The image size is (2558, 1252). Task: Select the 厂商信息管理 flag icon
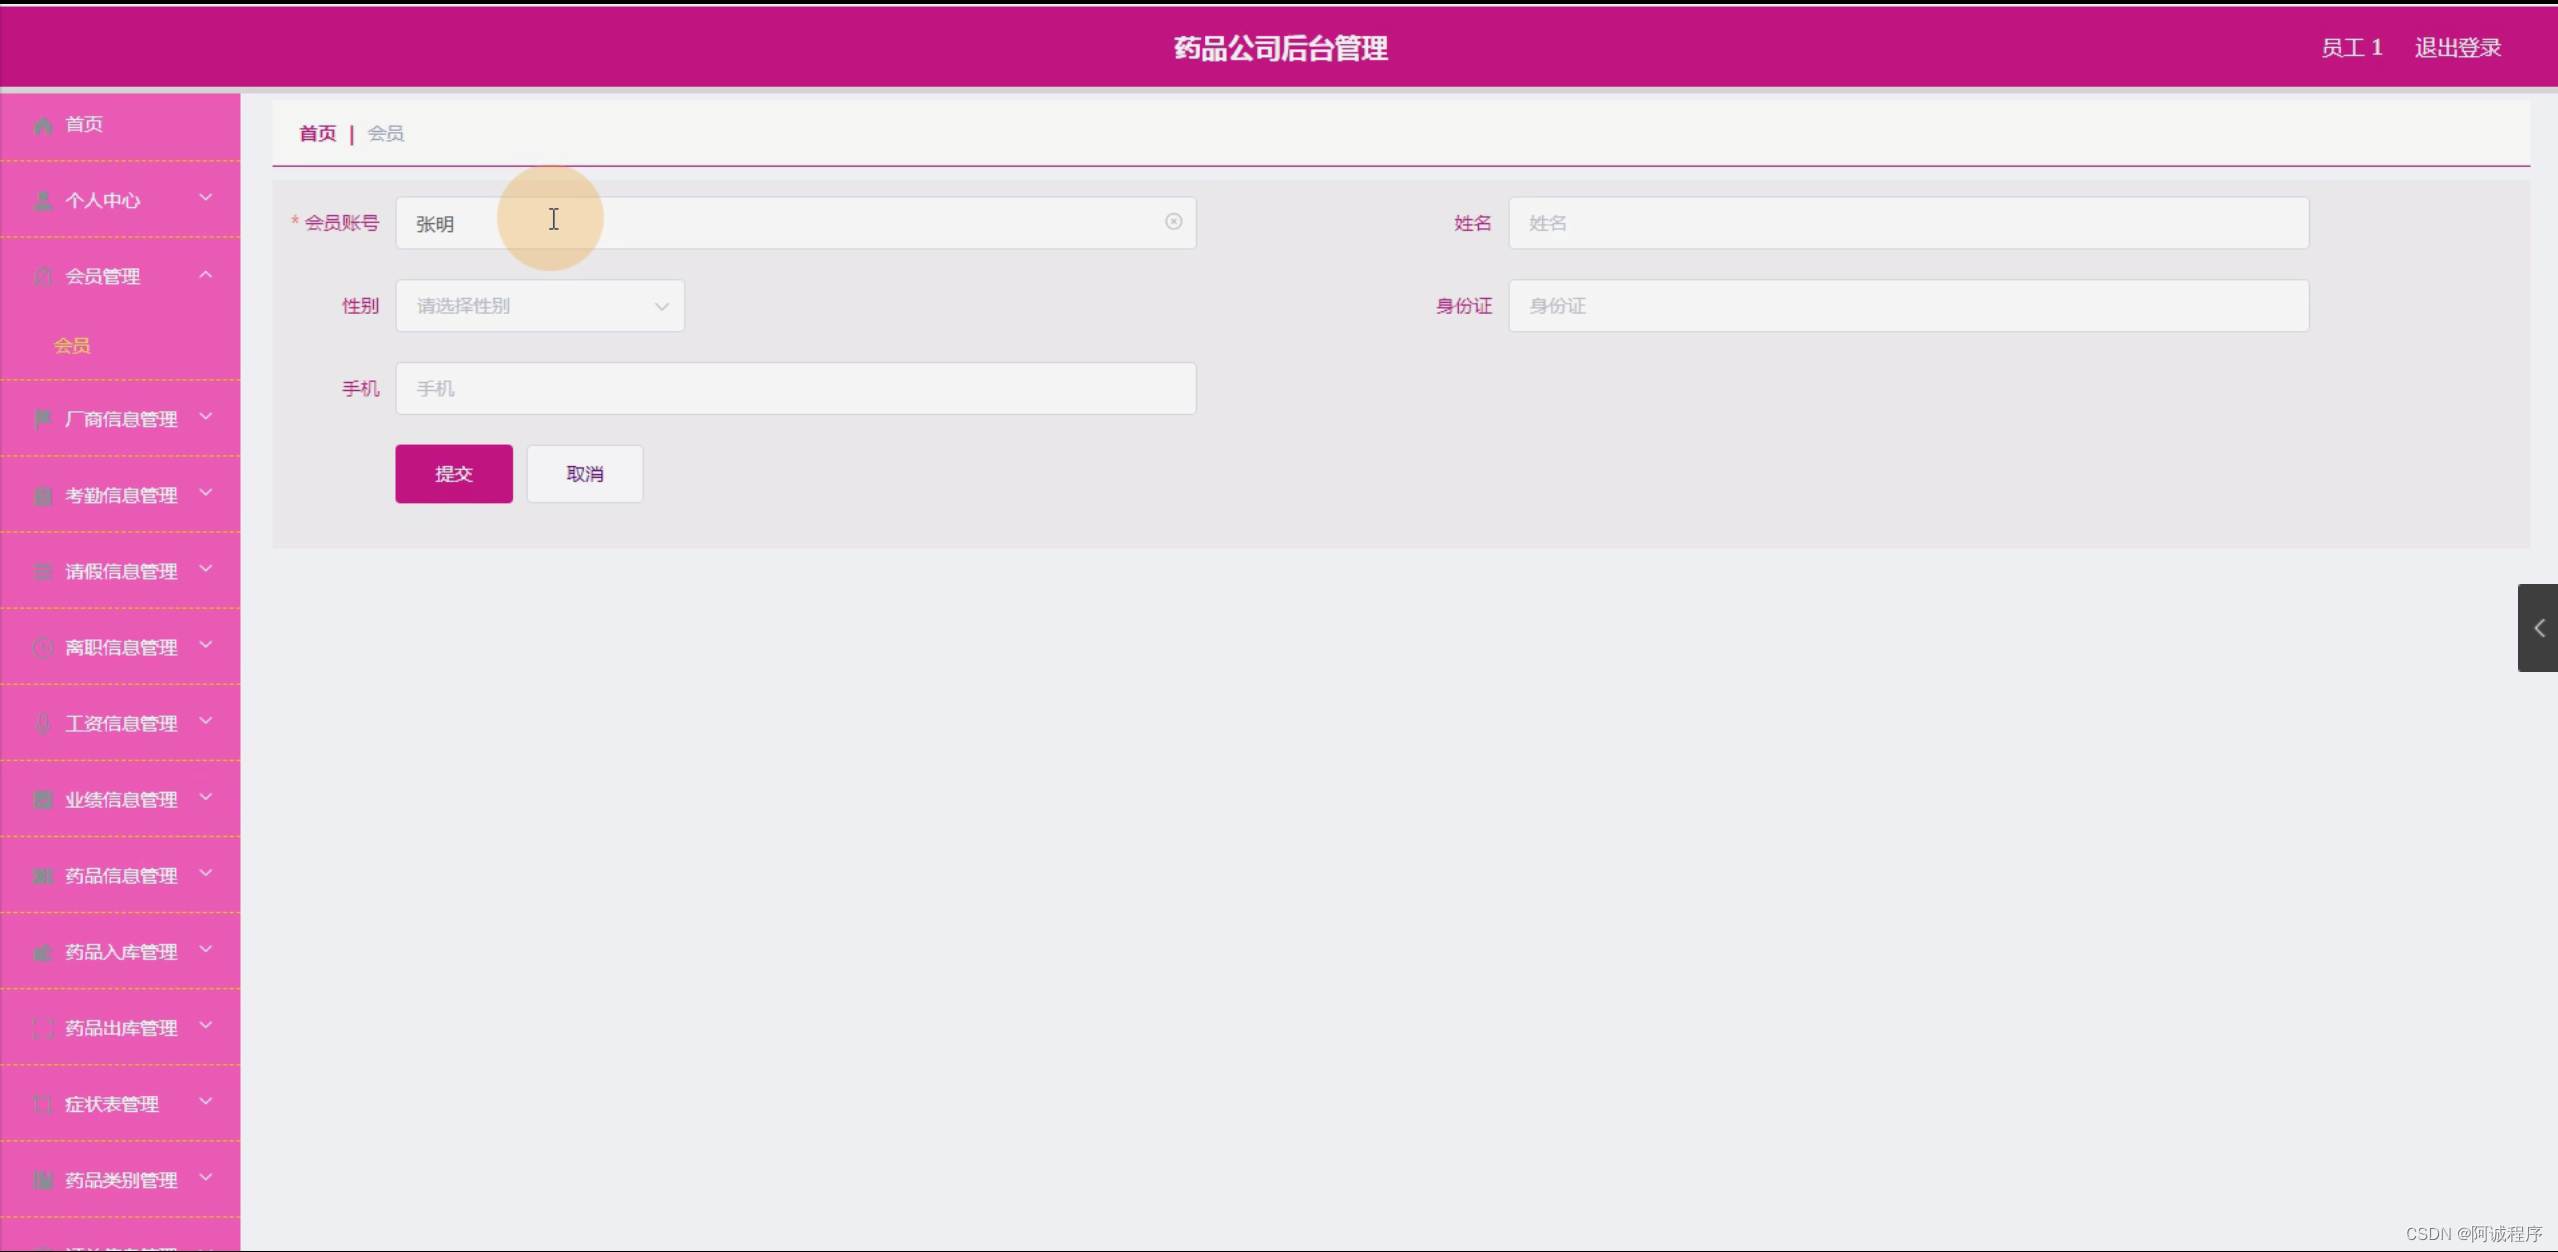coord(42,418)
